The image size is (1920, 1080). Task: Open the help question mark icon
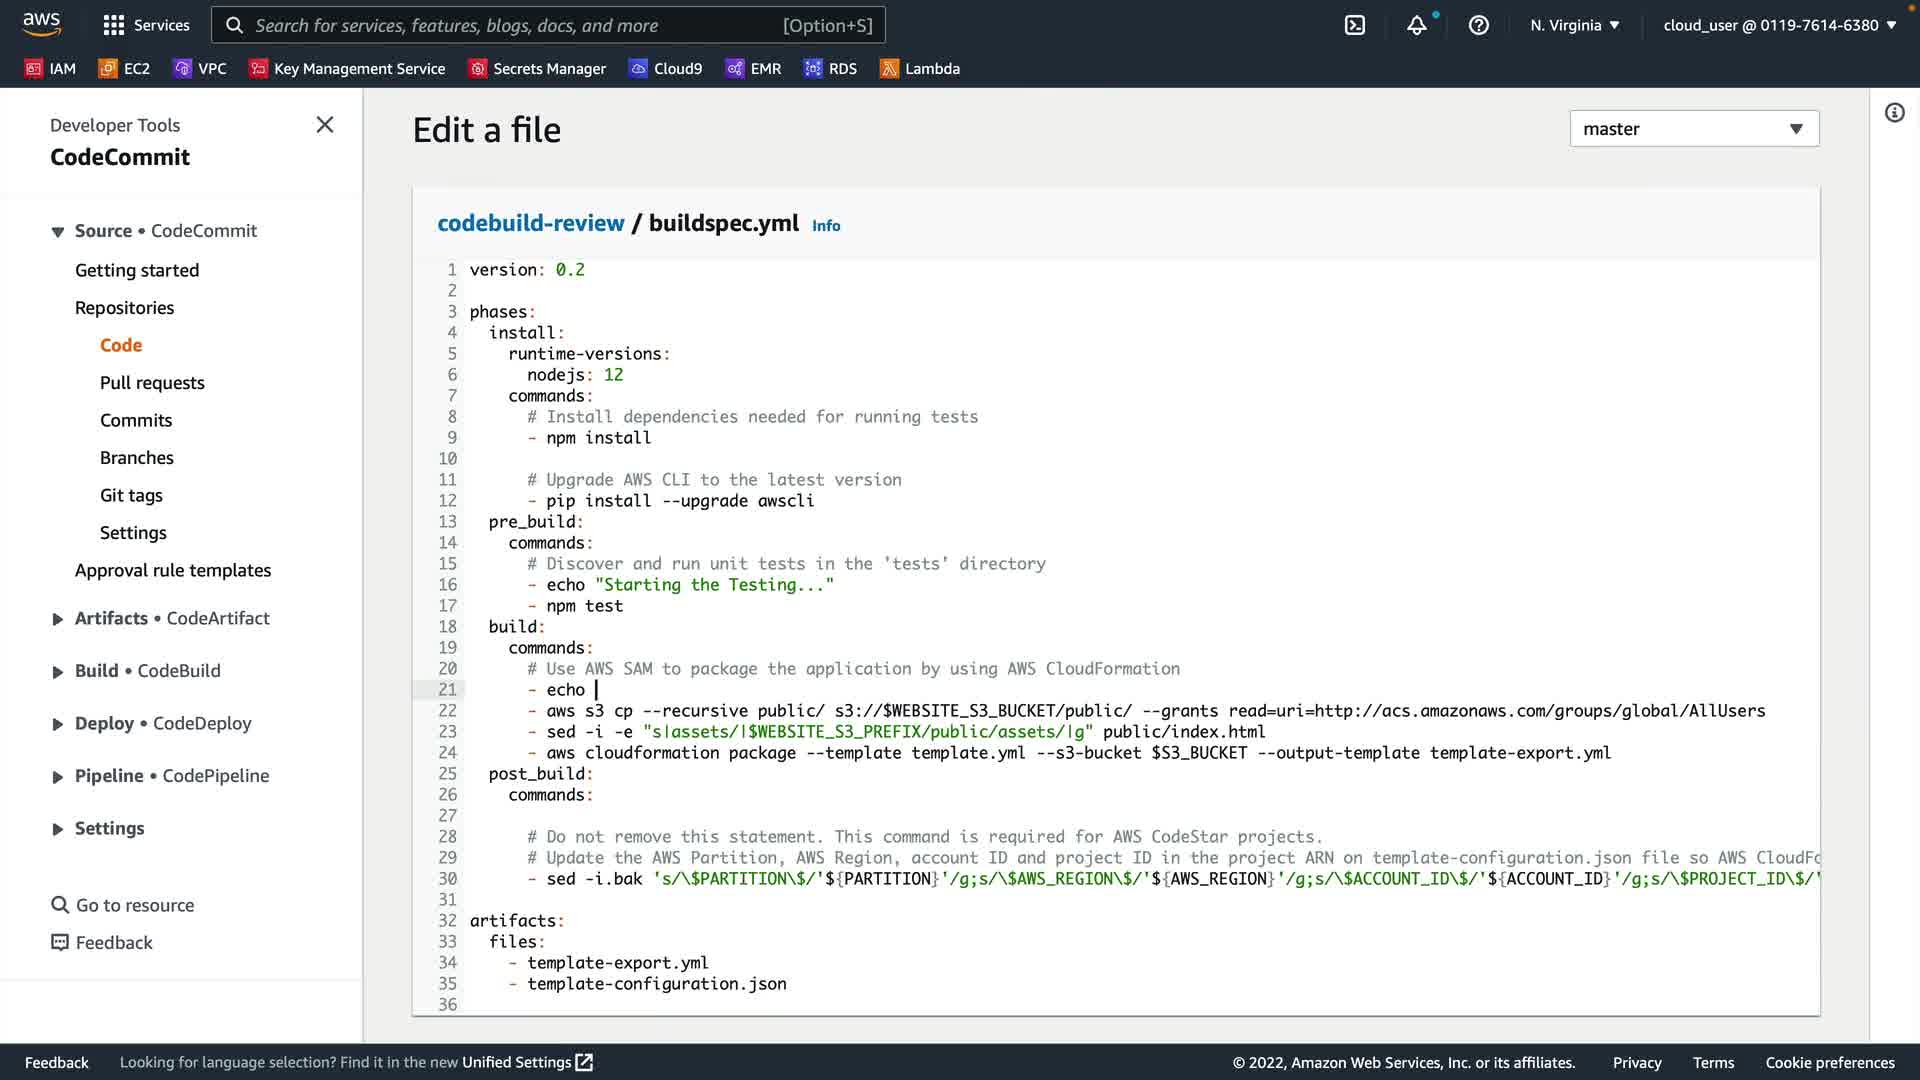[1479, 25]
